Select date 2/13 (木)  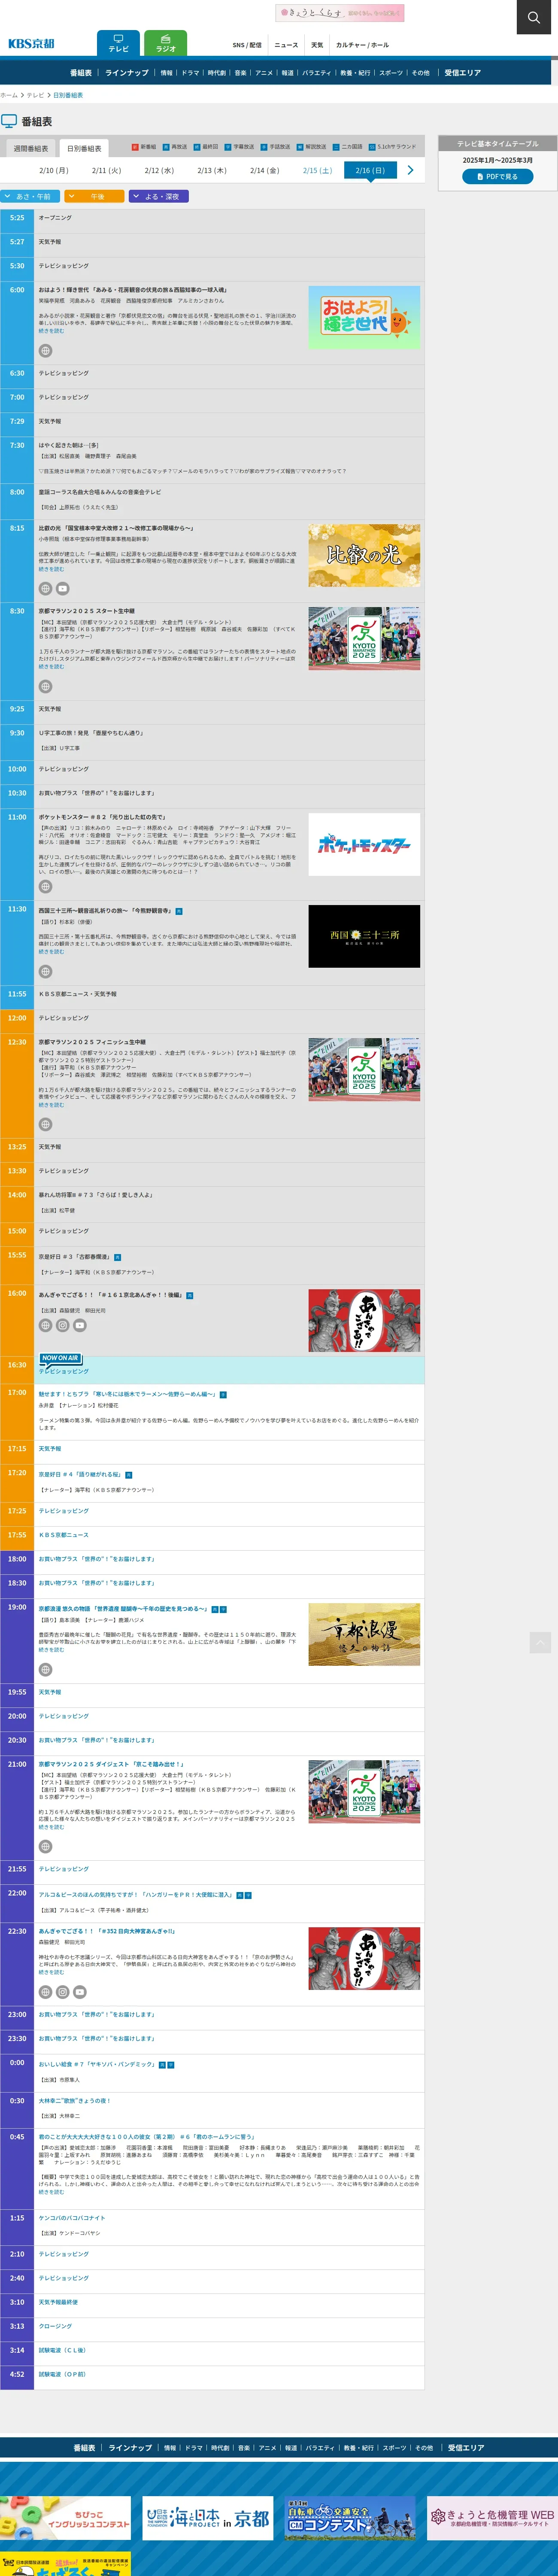click(x=212, y=170)
